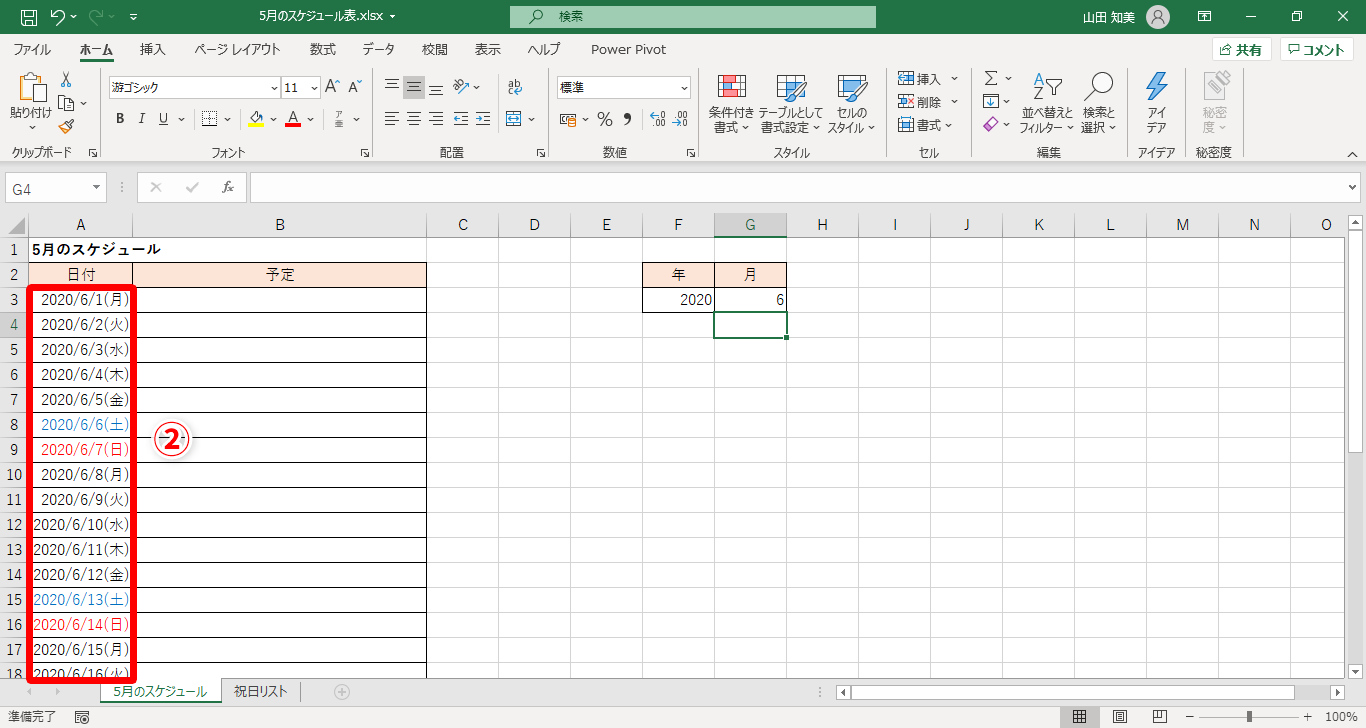1366x728 pixels.
Task: Open the セルのスタイル dropdown
Action: point(851,103)
